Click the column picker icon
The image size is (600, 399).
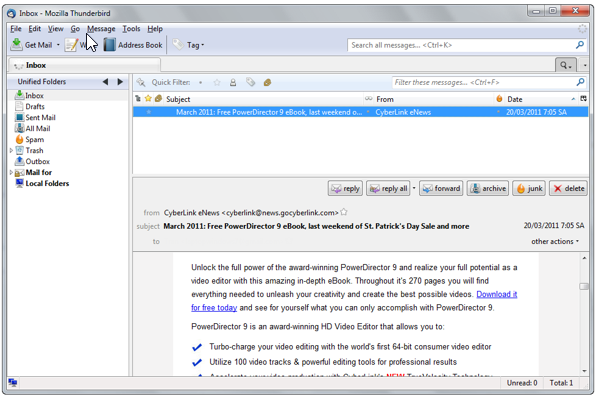coord(583,99)
